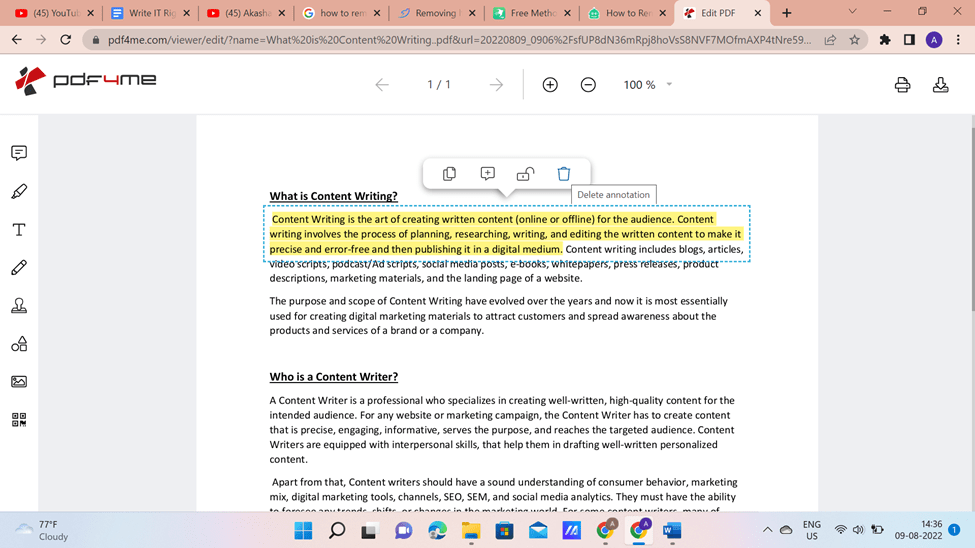Image resolution: width=975 pixels, height=548 pixels.
Task: Close the Edit PDF tab
Action: [757, 12]
